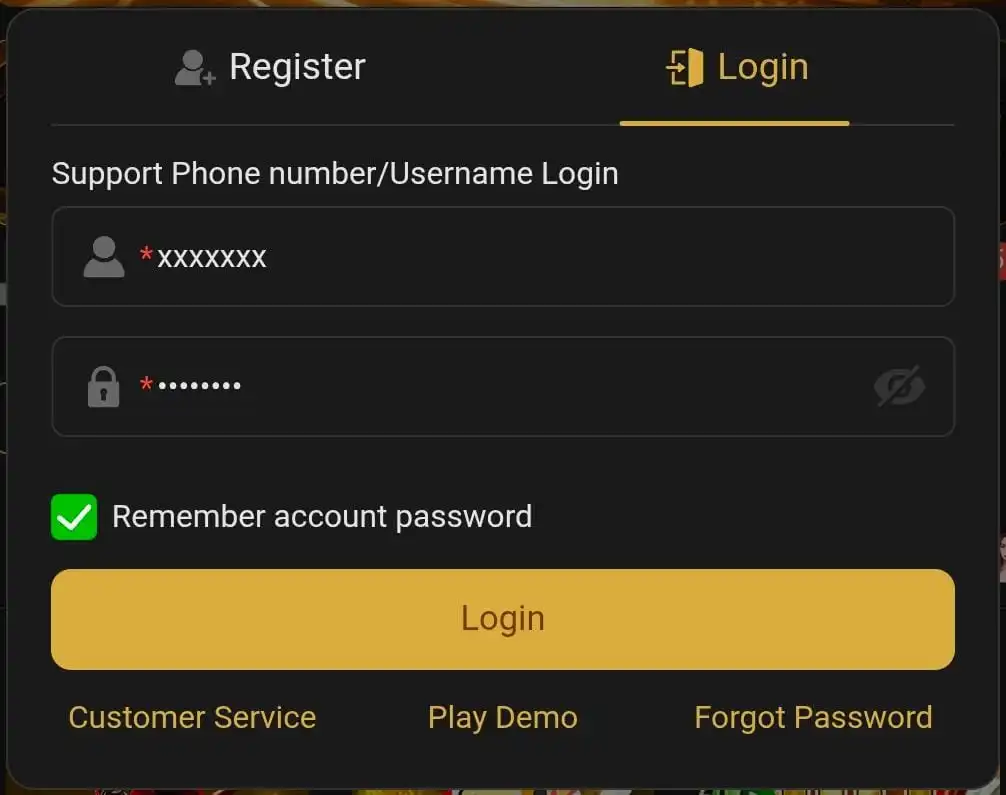
Task: Click the masked password dots
Action: pos(200,386)
